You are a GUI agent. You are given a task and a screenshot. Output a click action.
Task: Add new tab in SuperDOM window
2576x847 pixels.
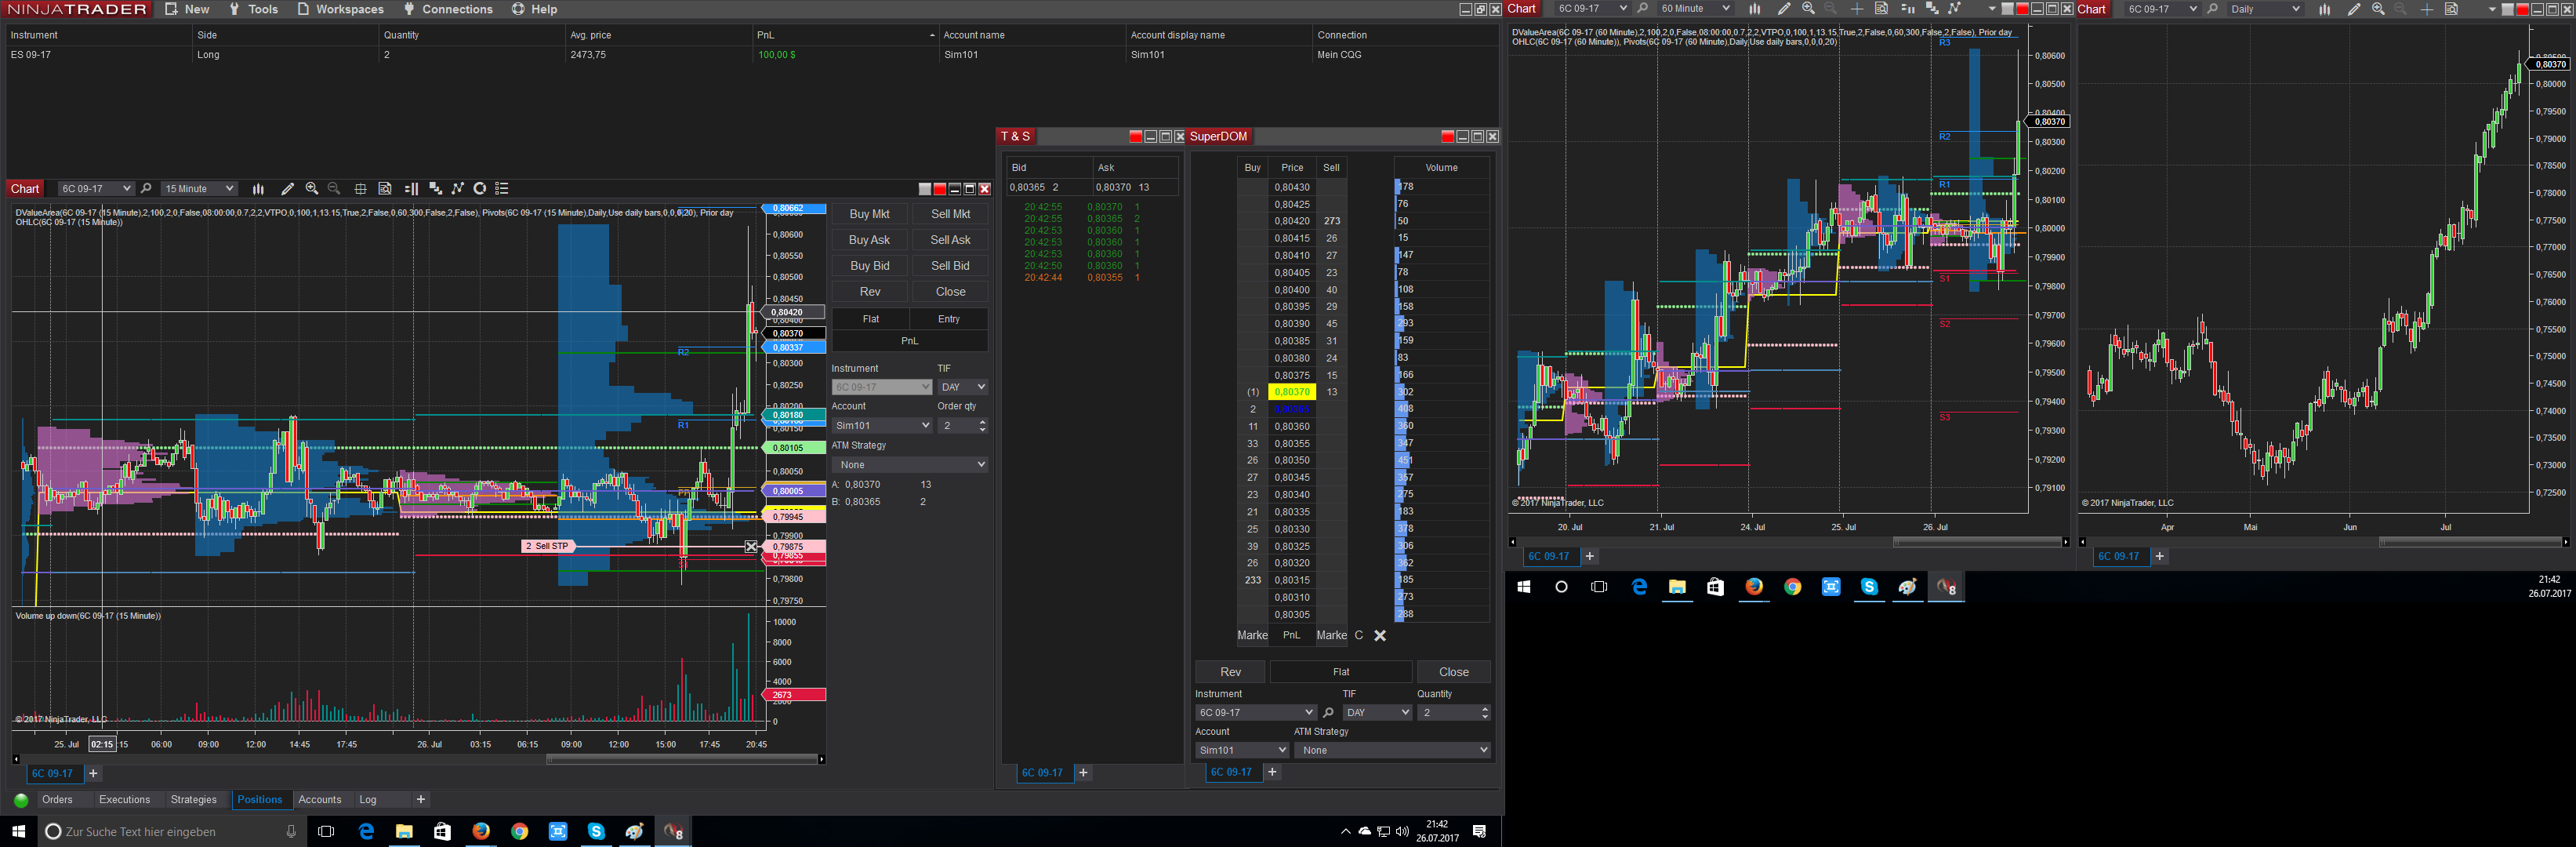coord(1272,773)
